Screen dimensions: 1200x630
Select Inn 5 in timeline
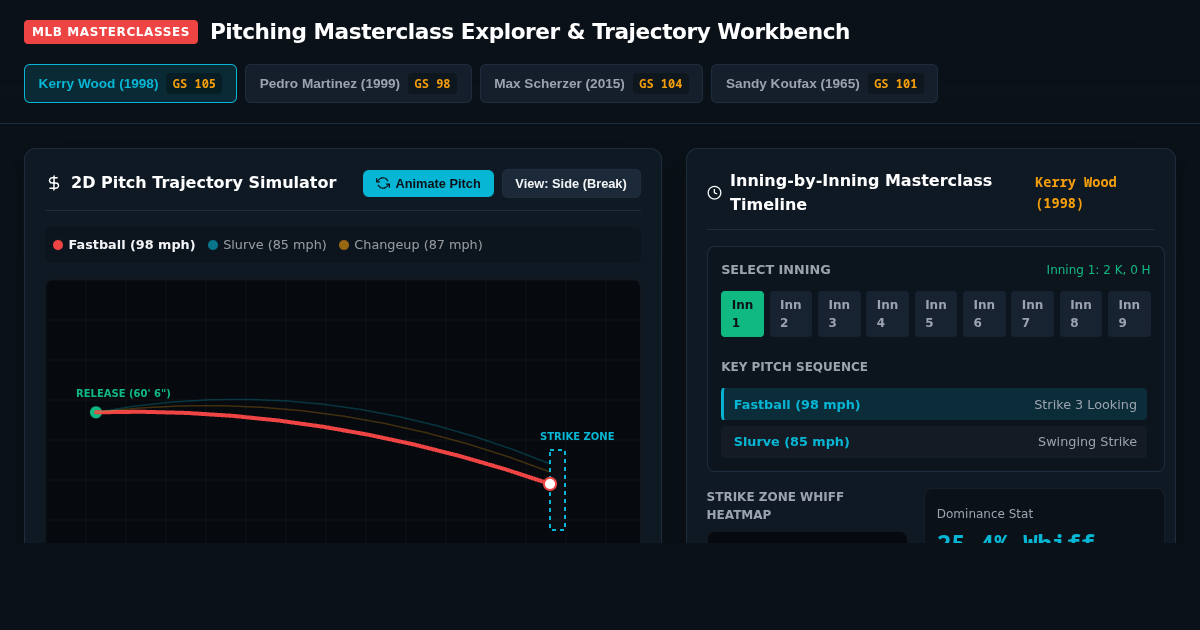936,314
